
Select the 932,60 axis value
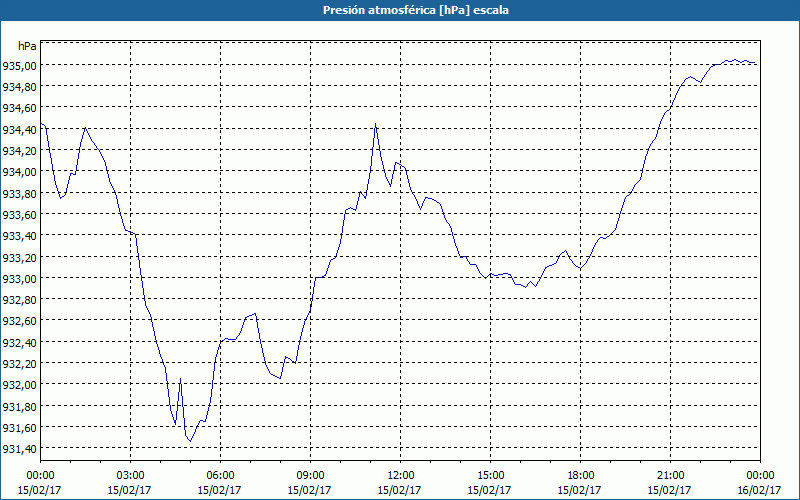tap(19, 321)
